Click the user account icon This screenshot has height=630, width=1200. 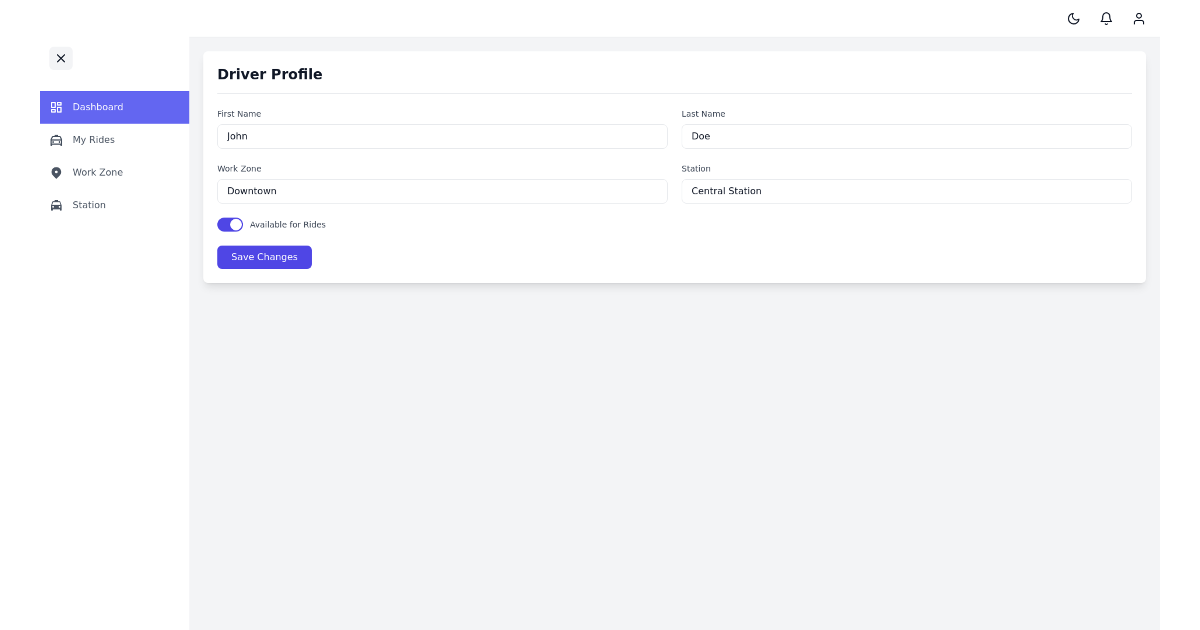point(1139,19)
